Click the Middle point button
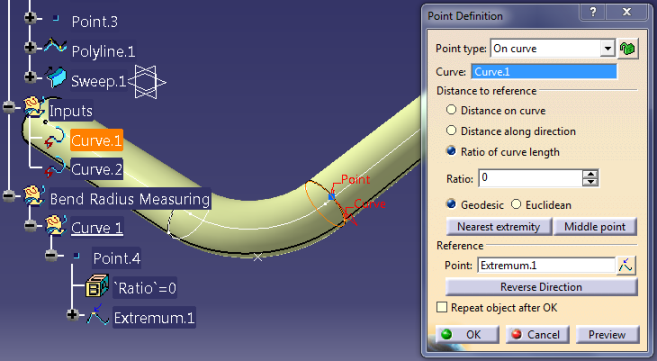The height and width of the screenshot is (361, 657). coord(595,227)
